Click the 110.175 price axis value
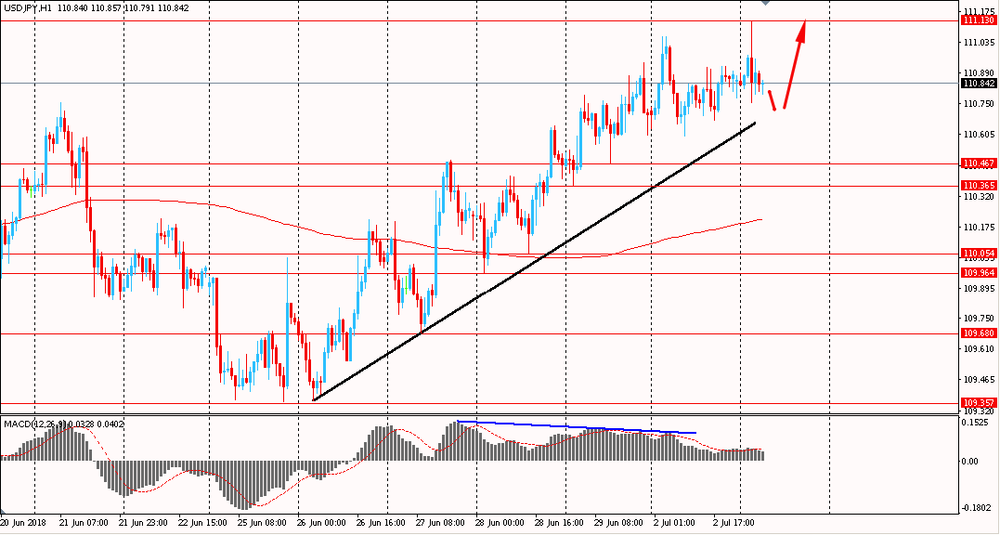Viewport: 1000px width, 535px height. (980, 227)
